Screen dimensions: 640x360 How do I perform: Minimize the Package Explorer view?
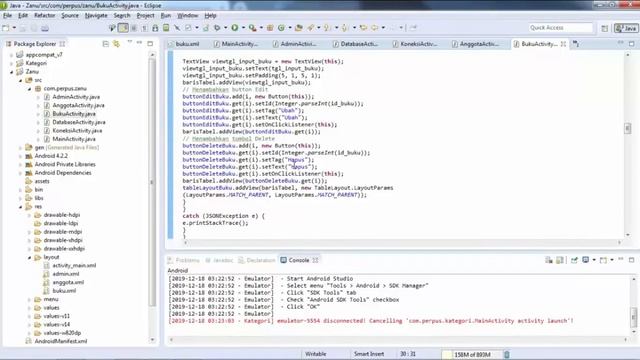tap(140, 43)
